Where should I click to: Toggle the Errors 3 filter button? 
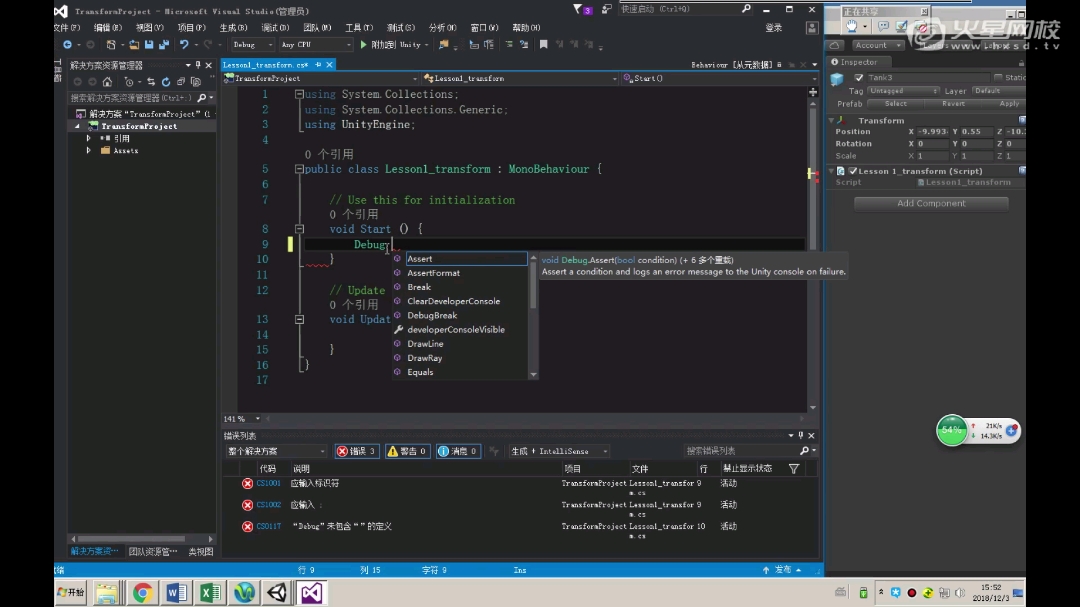click(x=357, y=451)
